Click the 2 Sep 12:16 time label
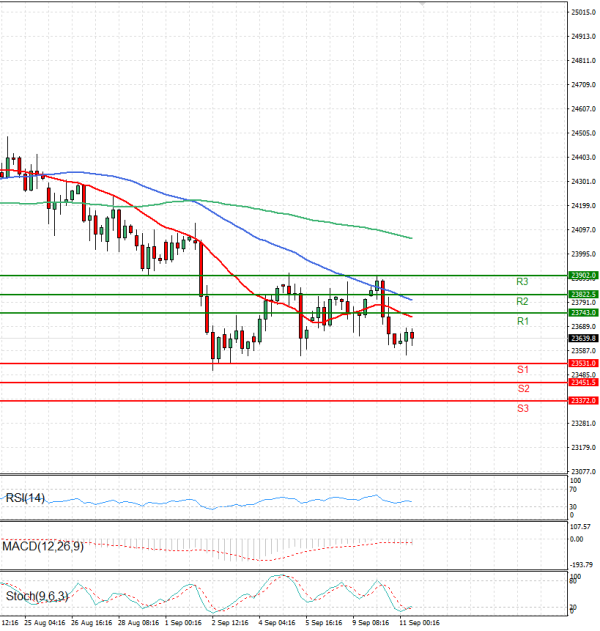Screen dimensions: 600x631 click(230, 623)
